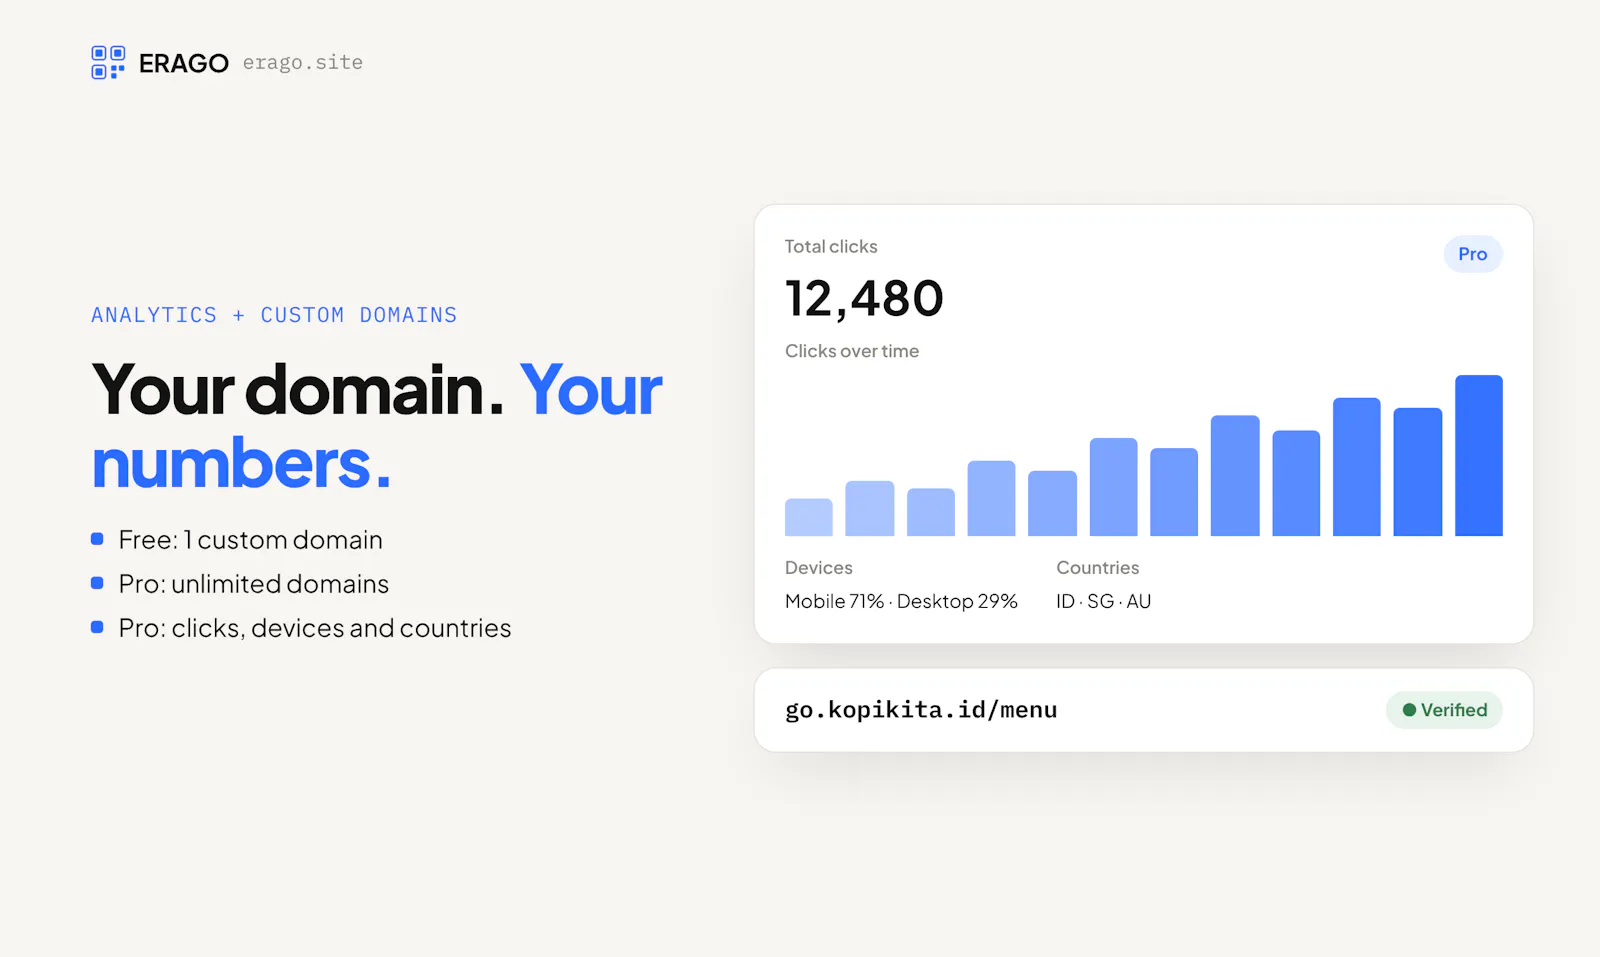
Task: Click the Verified status badge
Action: pos(1444,710)
